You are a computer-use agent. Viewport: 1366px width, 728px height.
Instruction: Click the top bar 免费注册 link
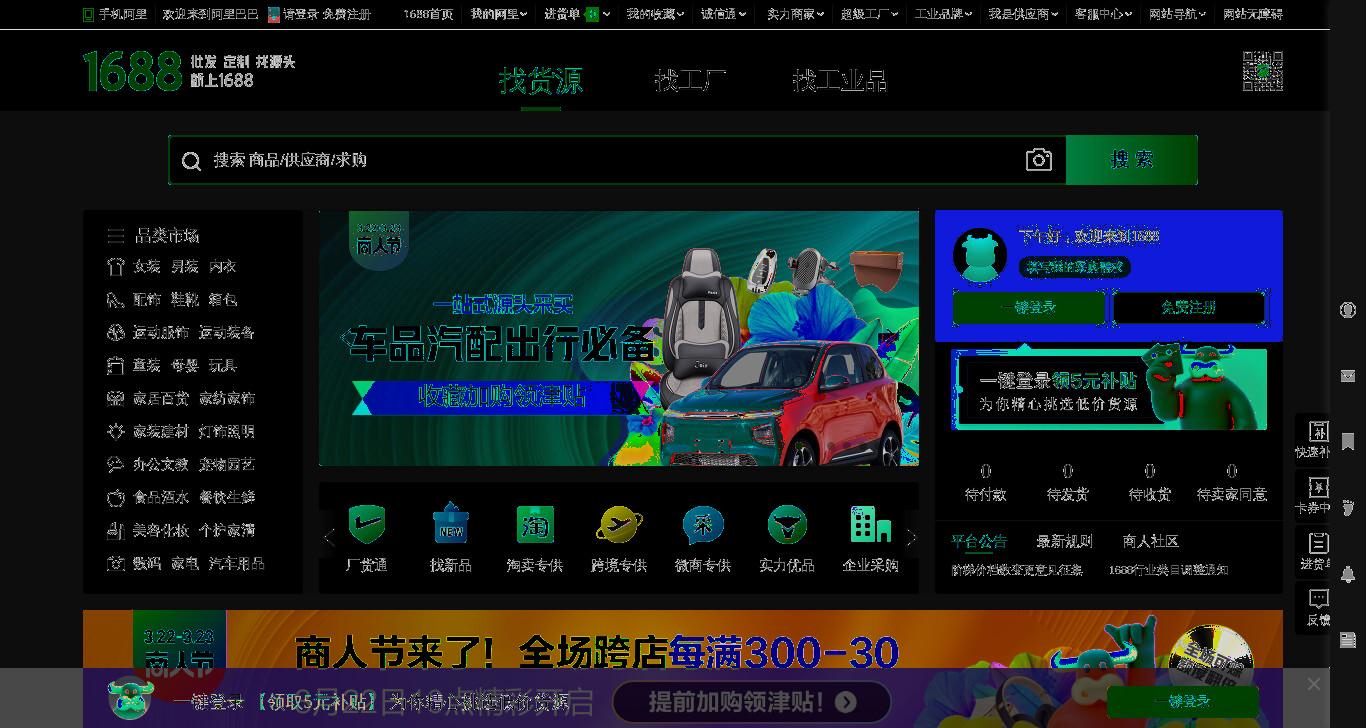pyautogui.click(x=346, y=14)
